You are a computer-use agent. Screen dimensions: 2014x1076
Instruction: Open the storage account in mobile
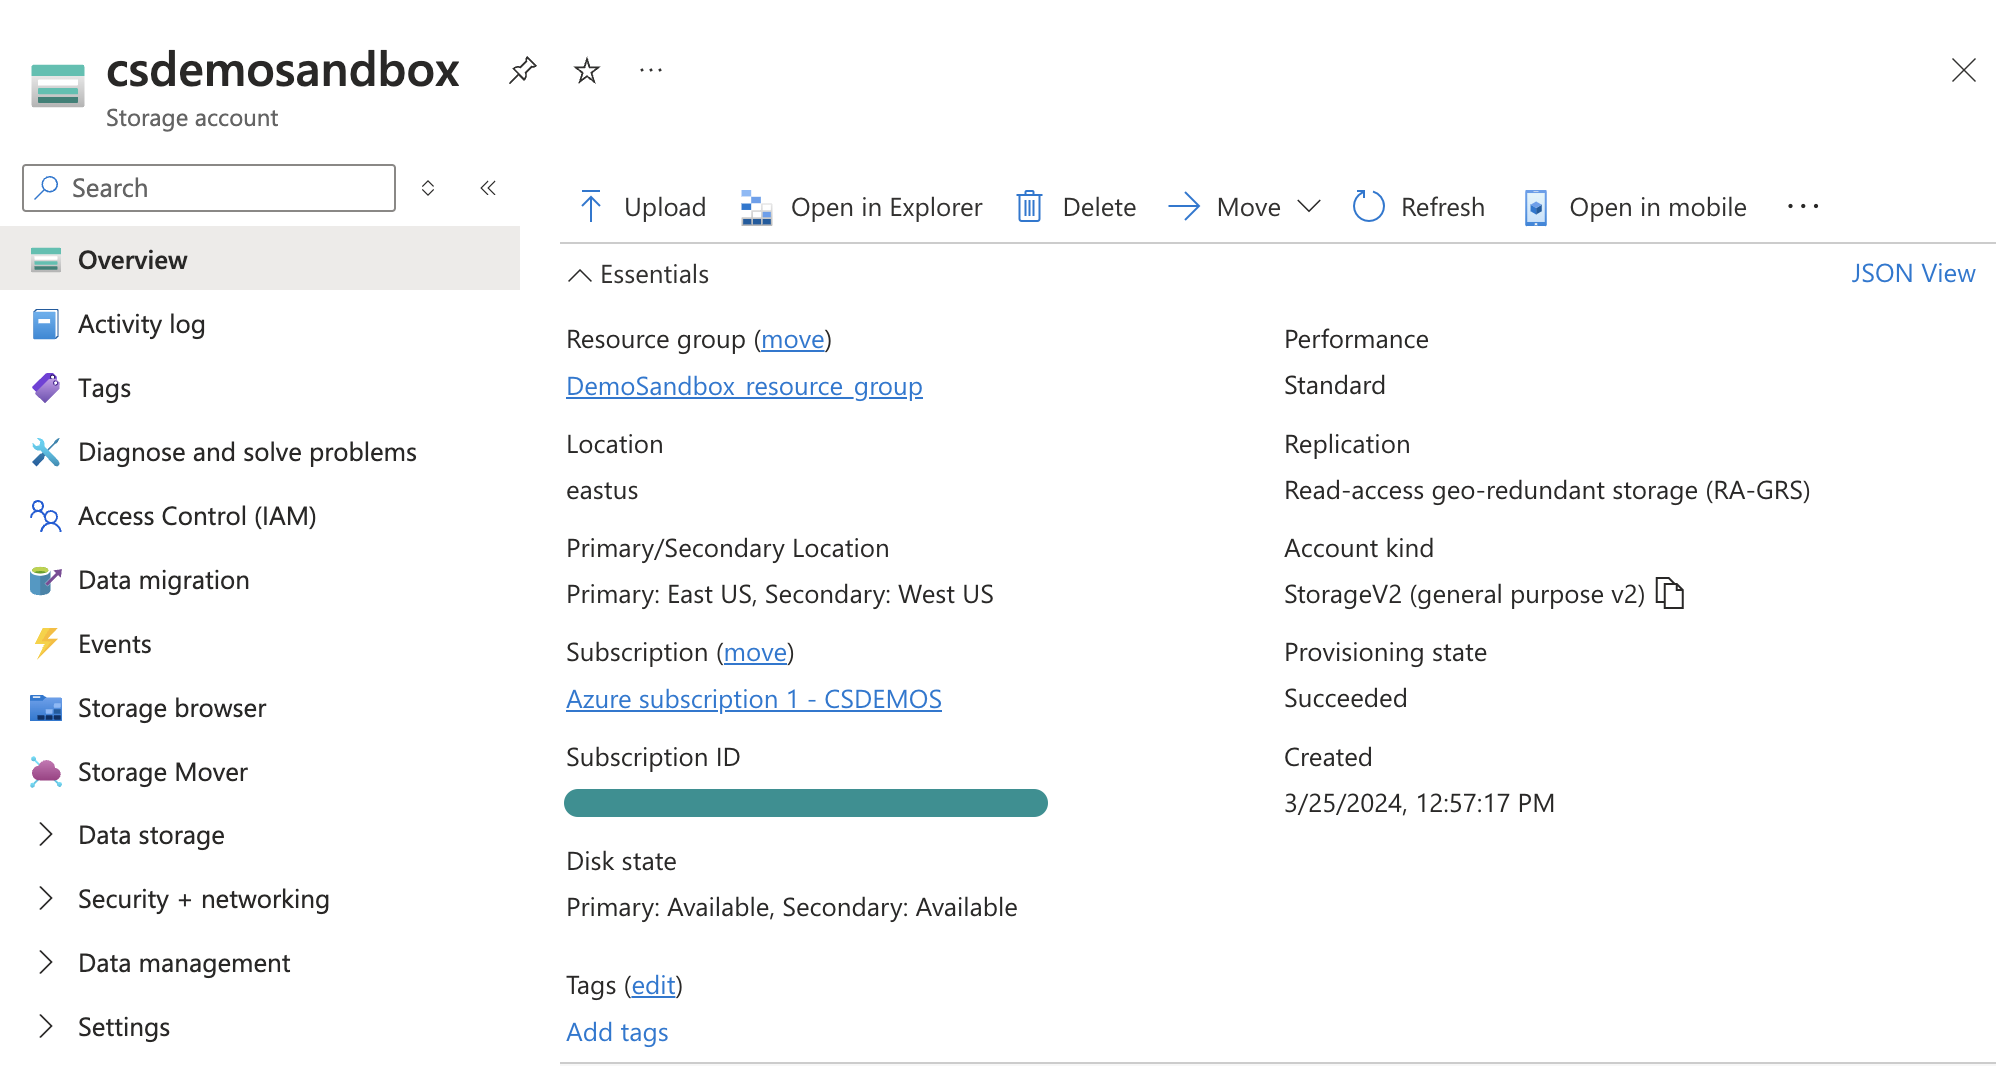(x=1633, y=207)
